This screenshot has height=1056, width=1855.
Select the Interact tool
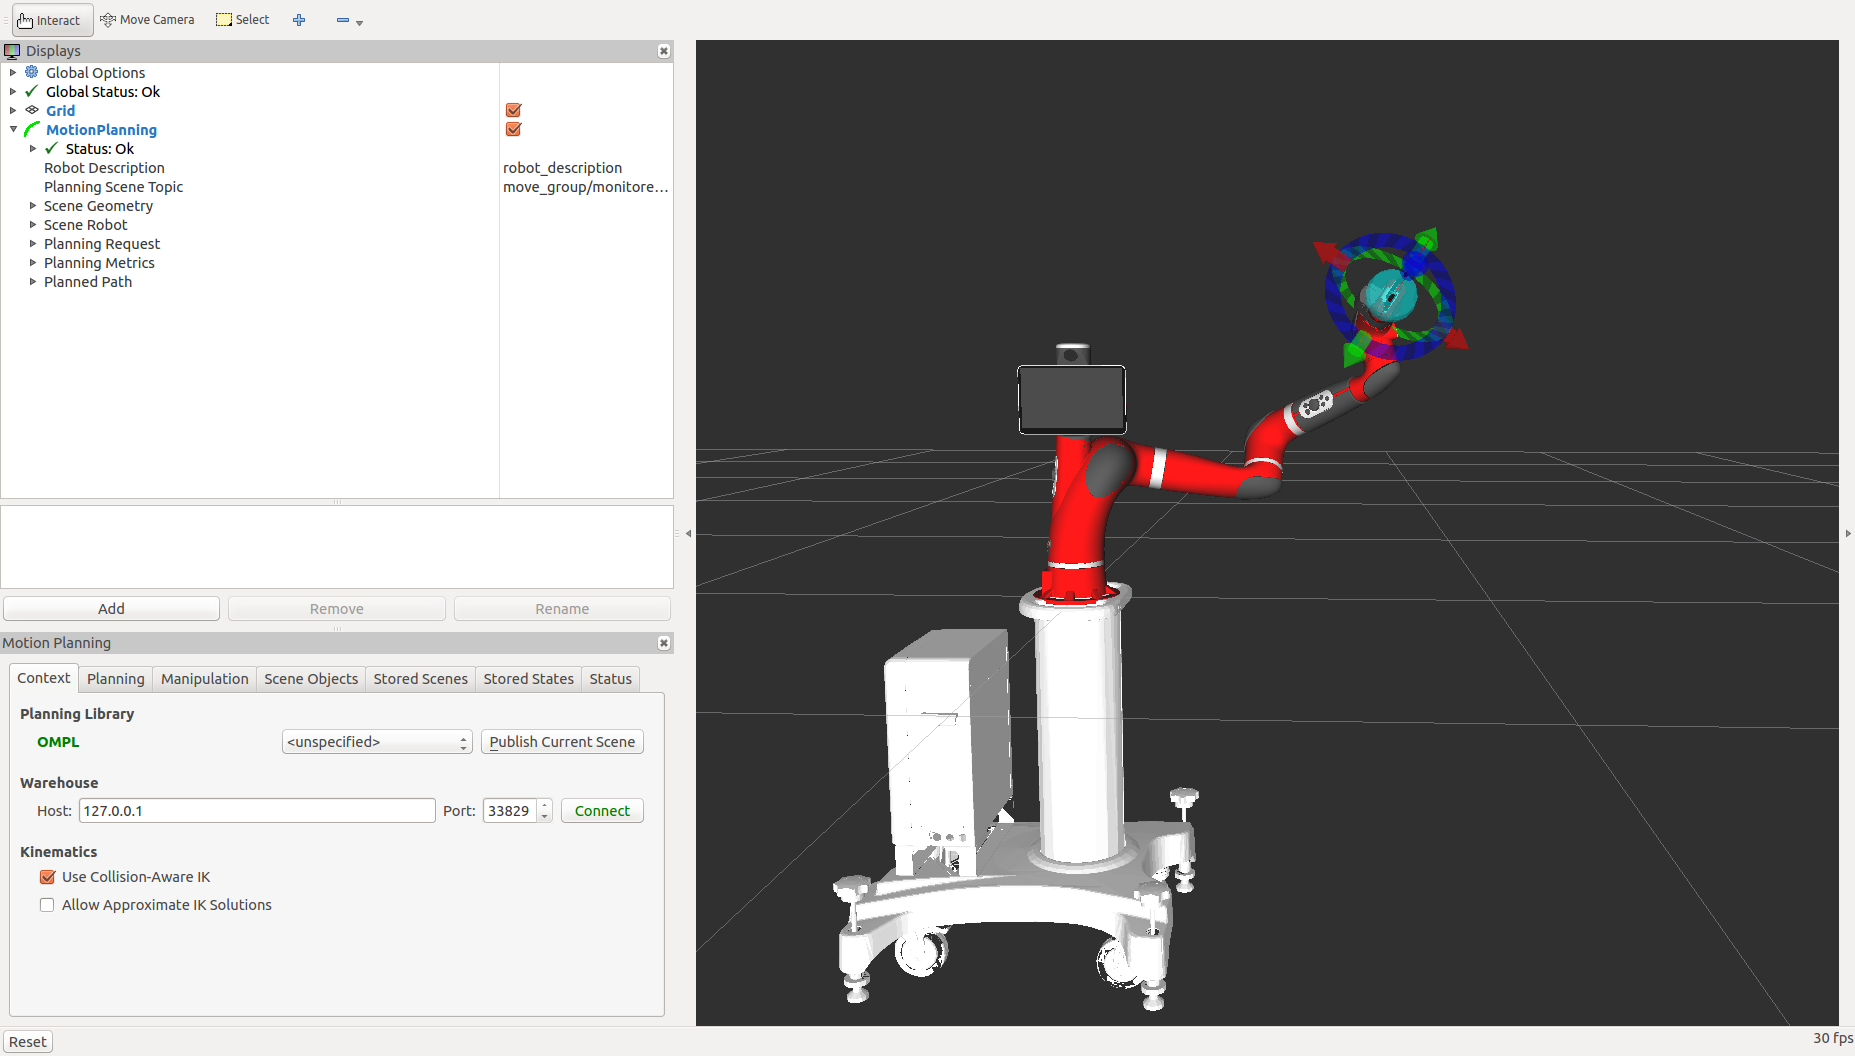(52, 20)
